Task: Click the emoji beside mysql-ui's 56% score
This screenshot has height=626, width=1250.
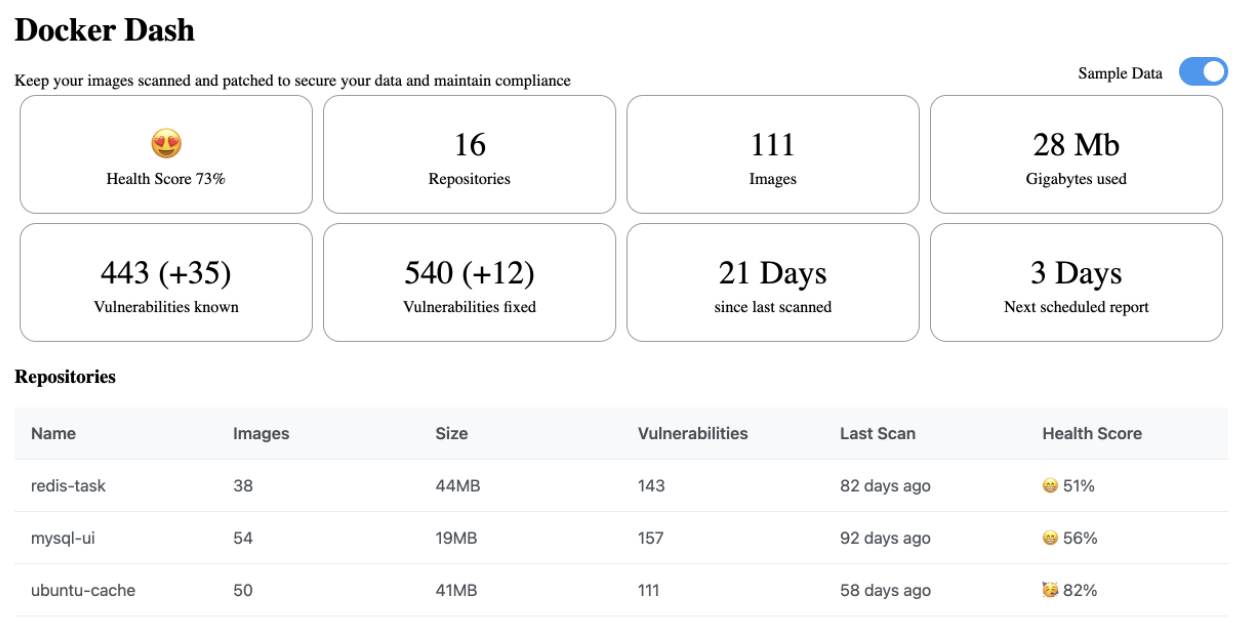Action: point(1050,538)
